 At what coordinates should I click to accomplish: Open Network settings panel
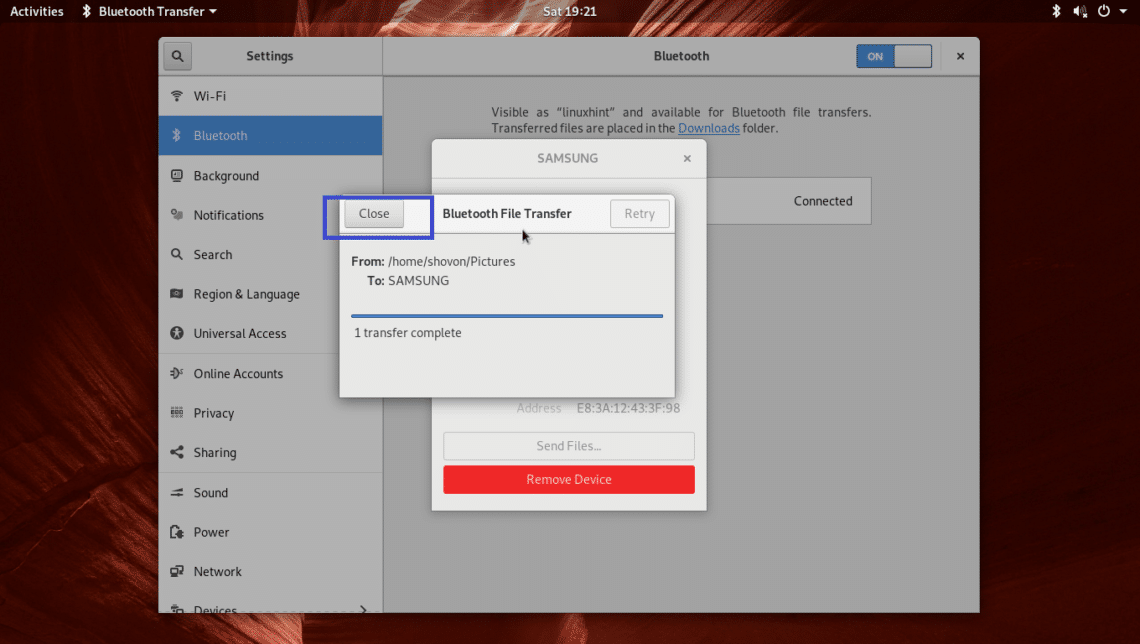(x=270, y=571)
